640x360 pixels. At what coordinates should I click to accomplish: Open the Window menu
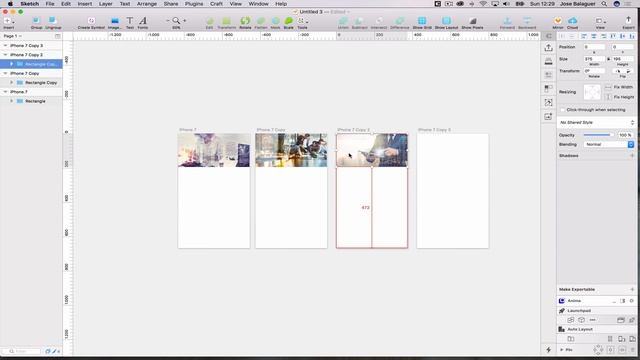tap(258, 4)
